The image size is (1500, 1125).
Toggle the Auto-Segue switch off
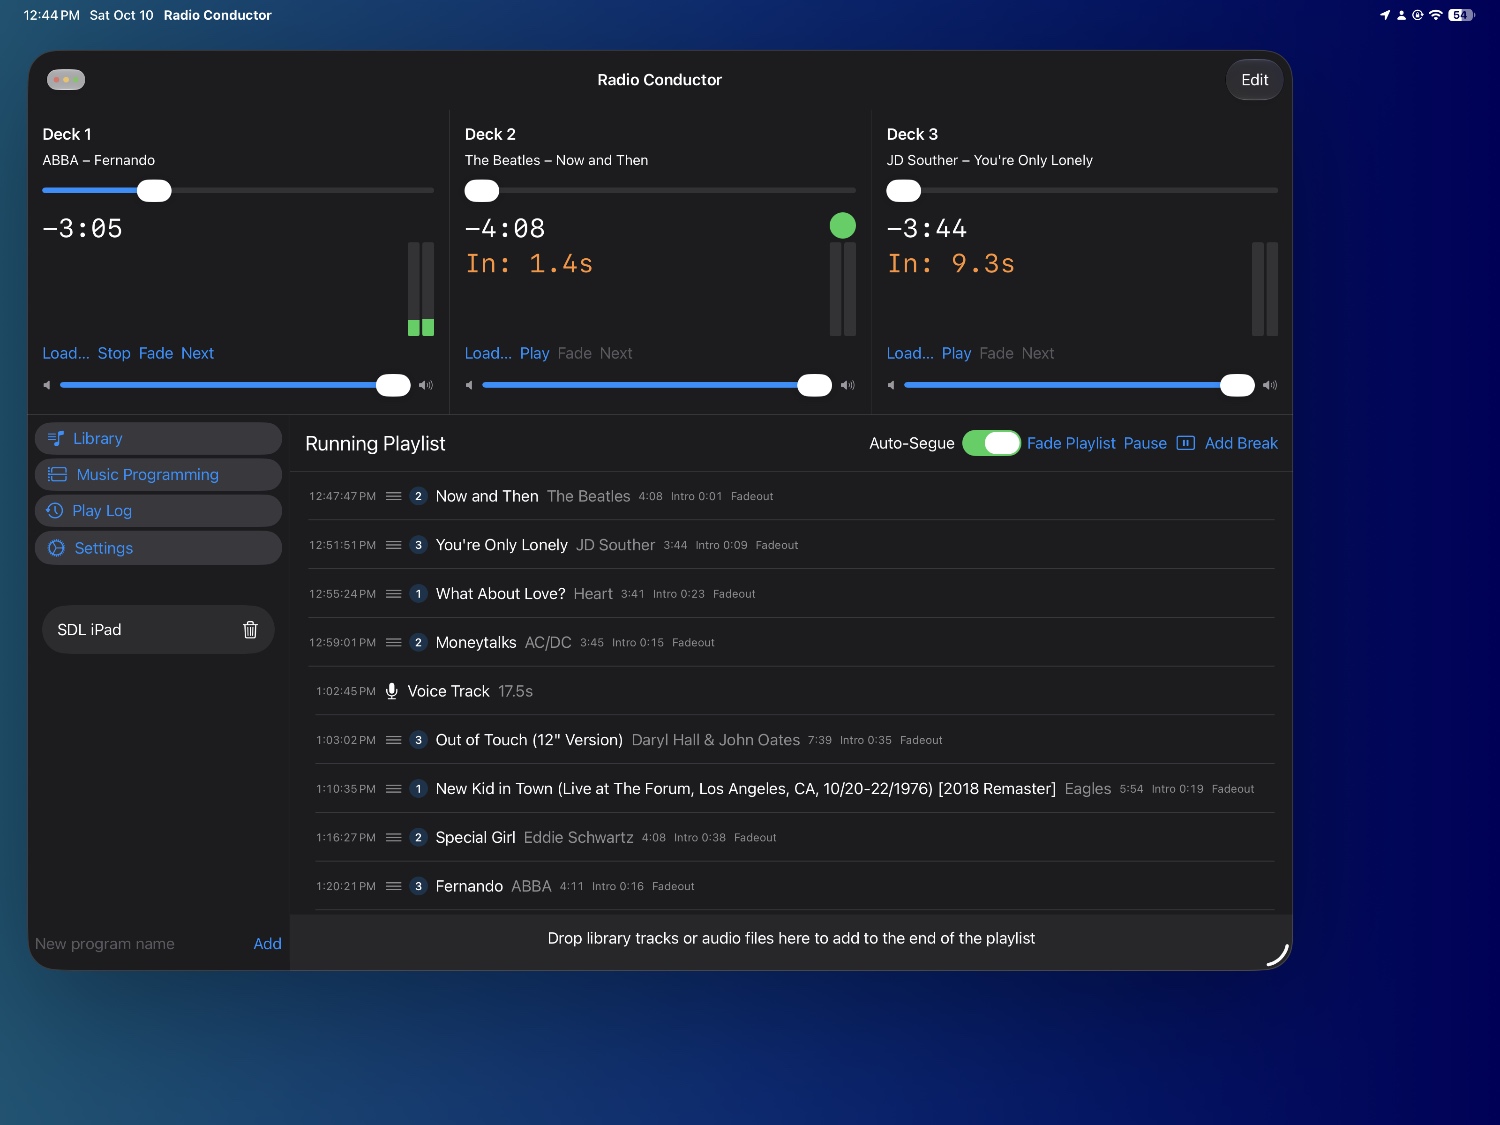click(991, 443)
